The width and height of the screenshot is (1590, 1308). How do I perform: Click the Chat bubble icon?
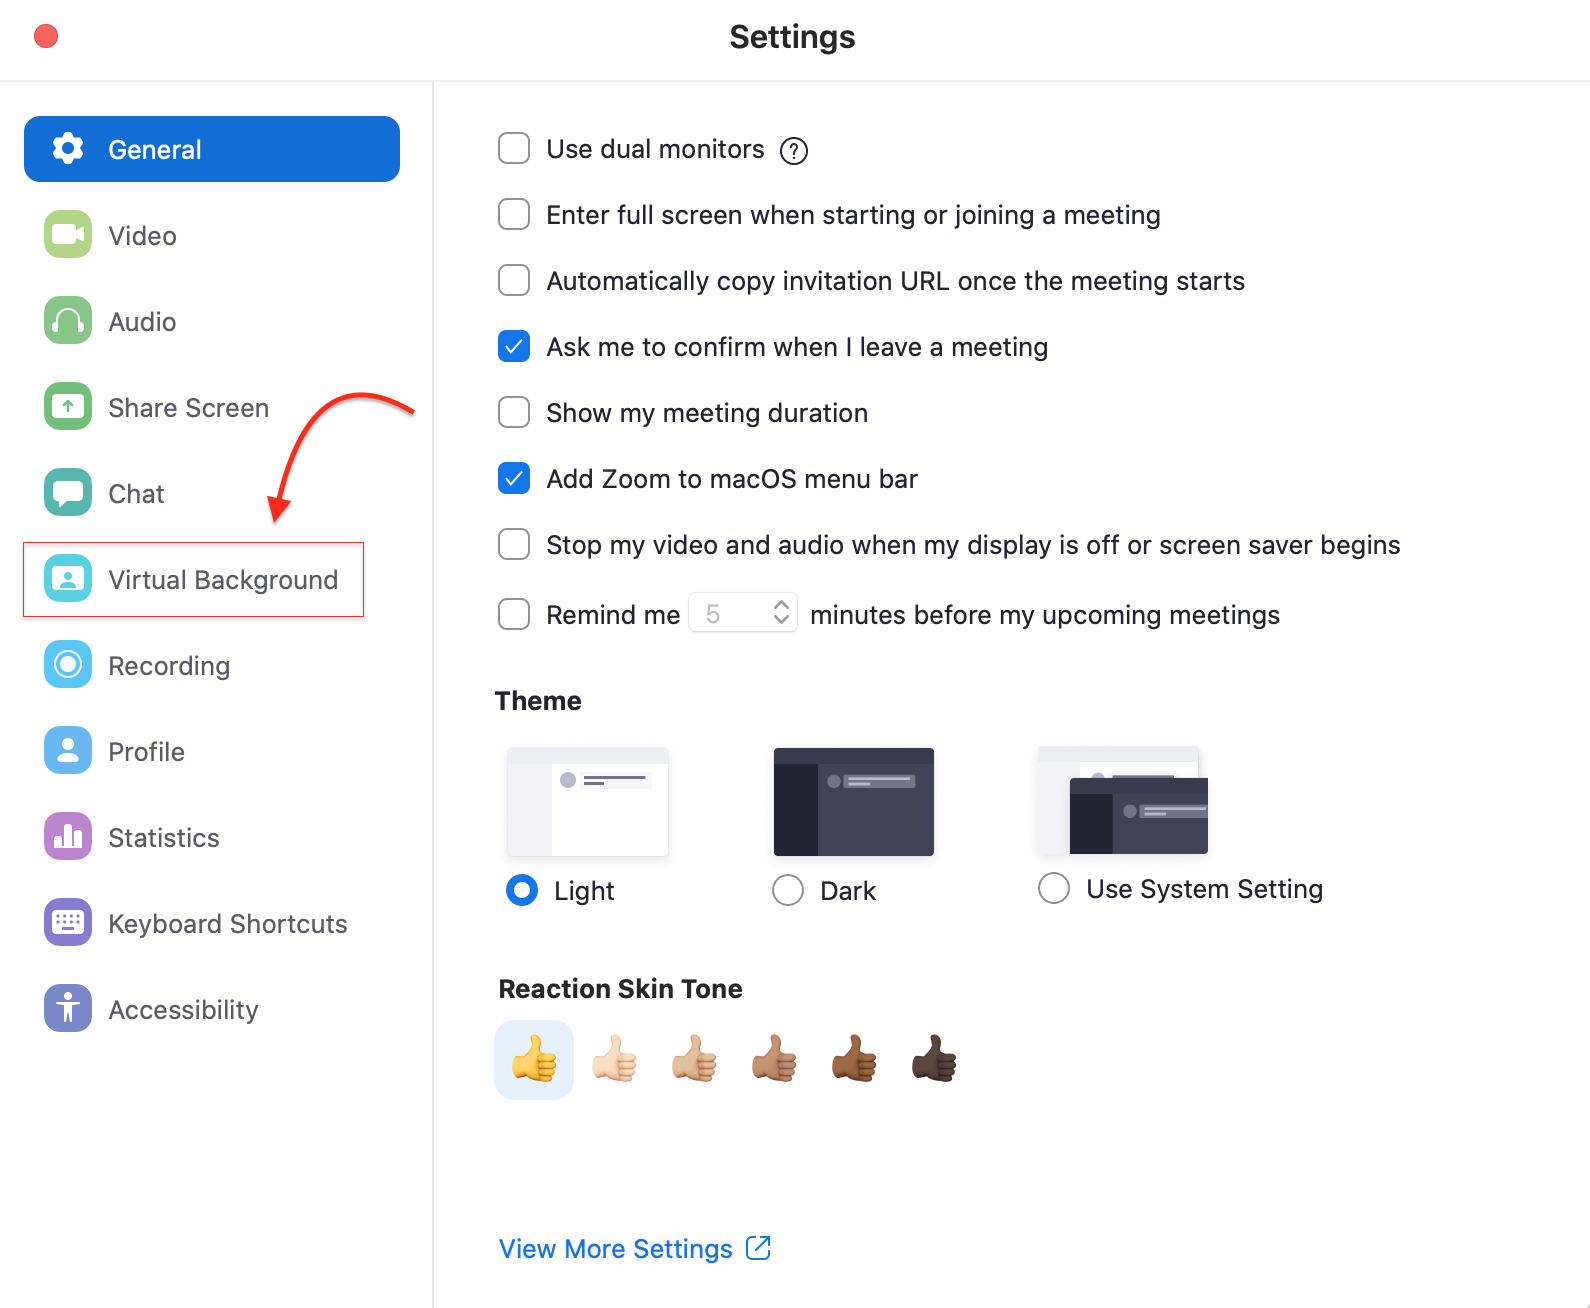point(68,493)
